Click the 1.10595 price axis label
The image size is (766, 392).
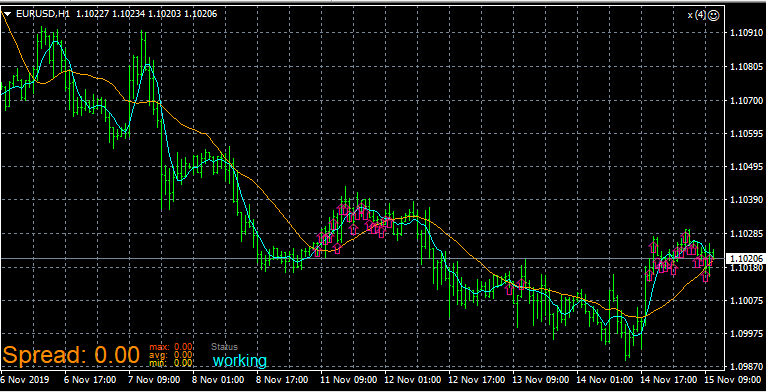[x=746, y=133]
